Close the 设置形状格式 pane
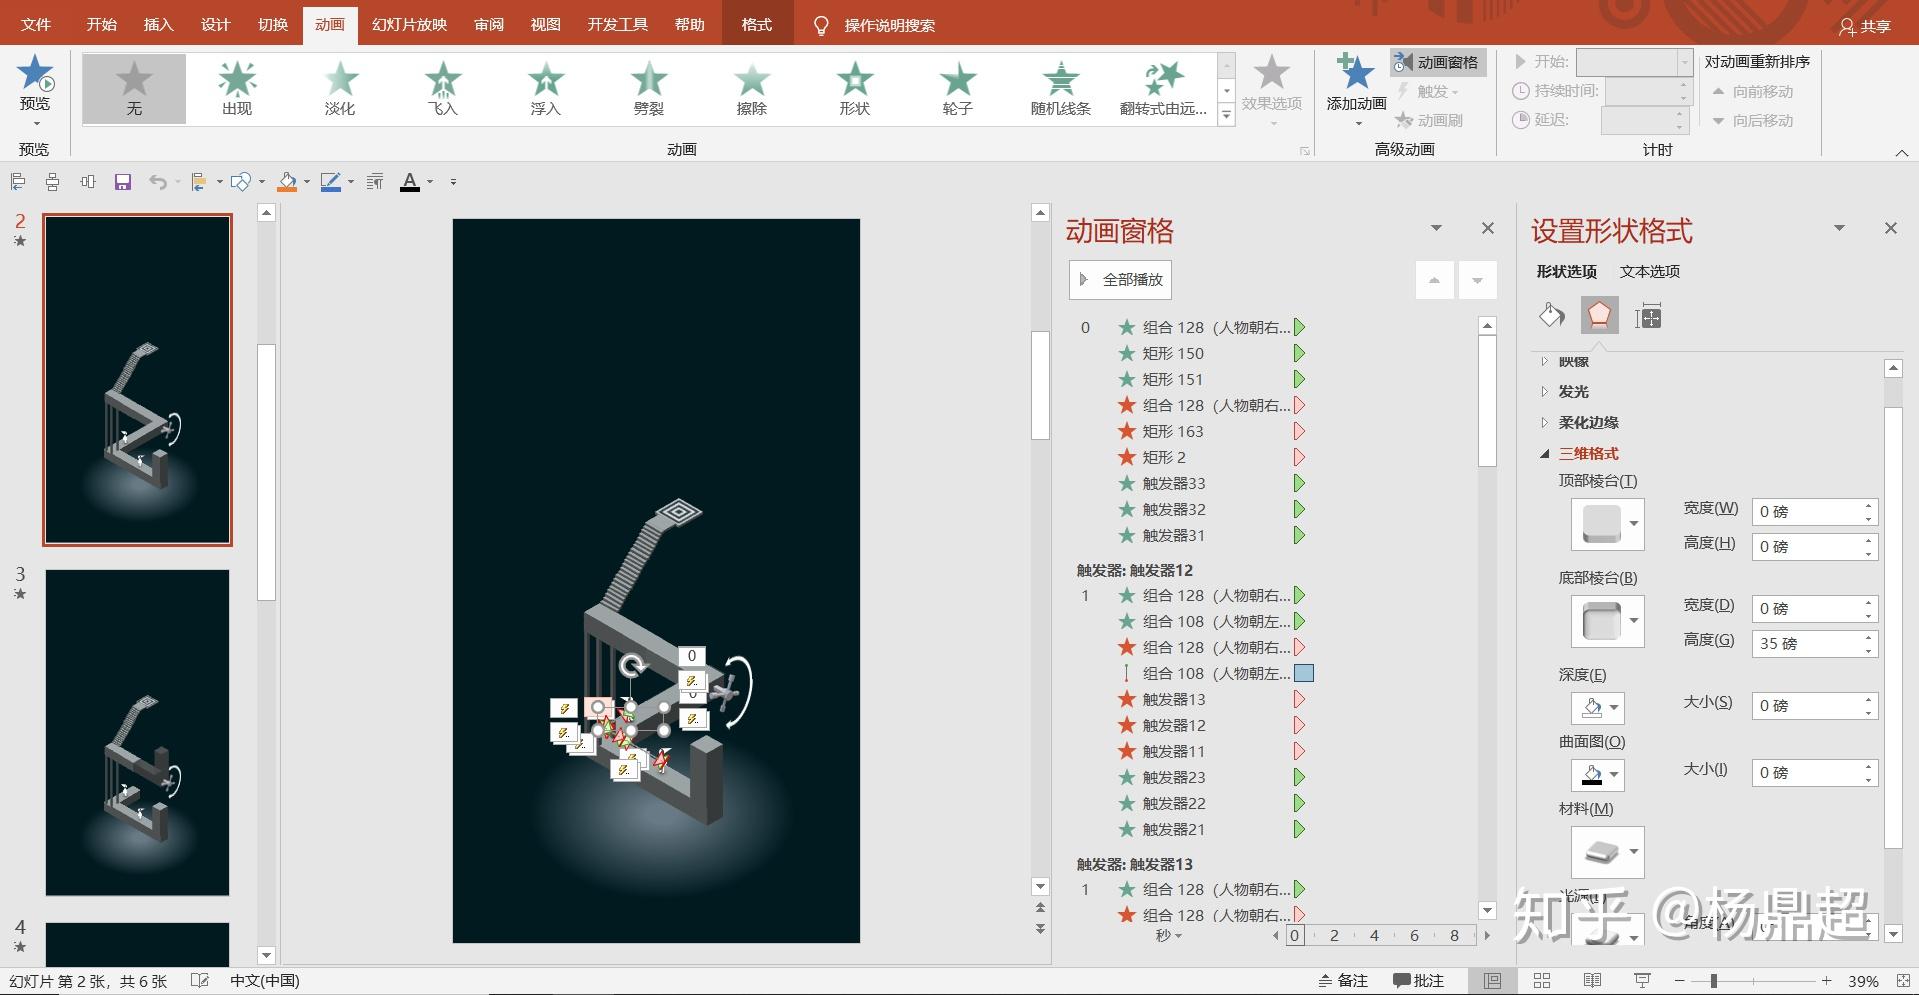The image size is (1919, 995). [x=1890, y=229]
